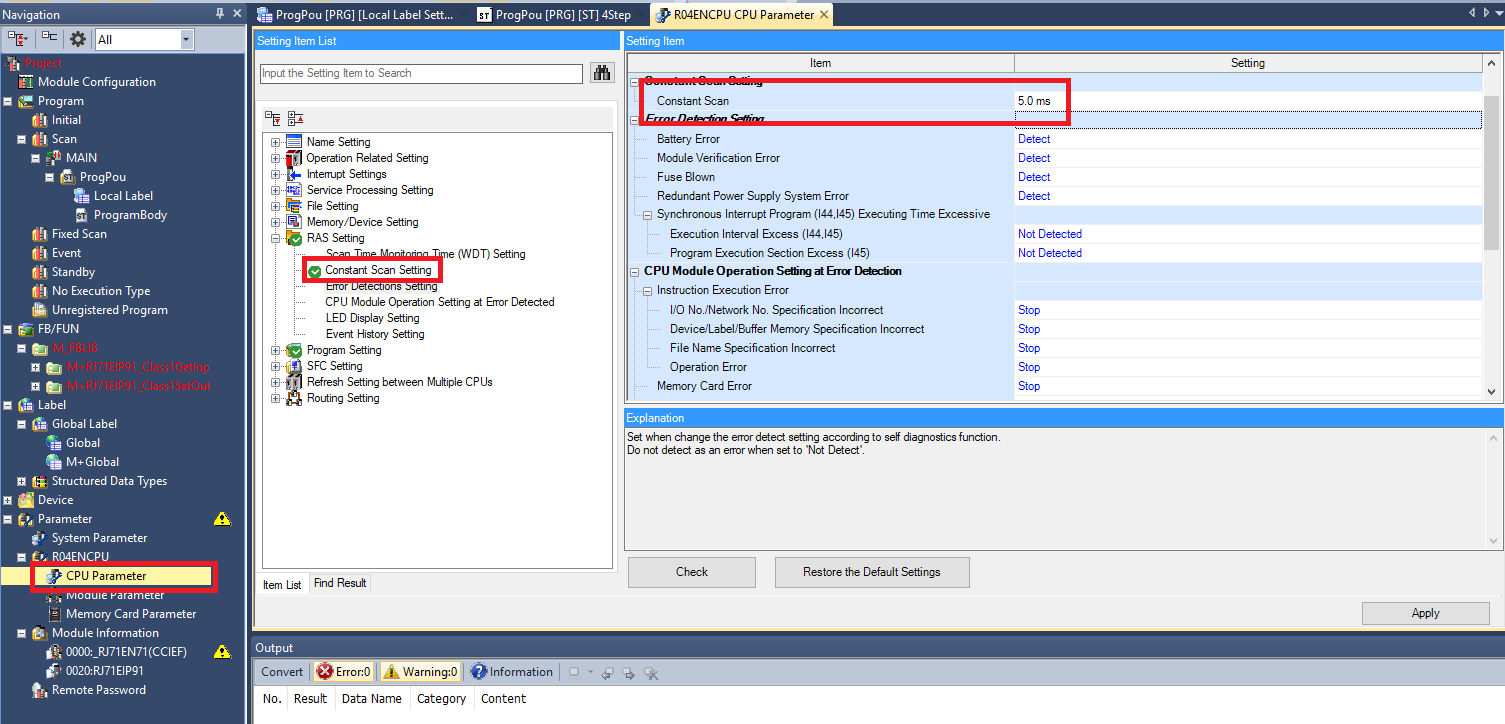
Task: Click Restore the Default Settings button
Action: pos(871,572)
